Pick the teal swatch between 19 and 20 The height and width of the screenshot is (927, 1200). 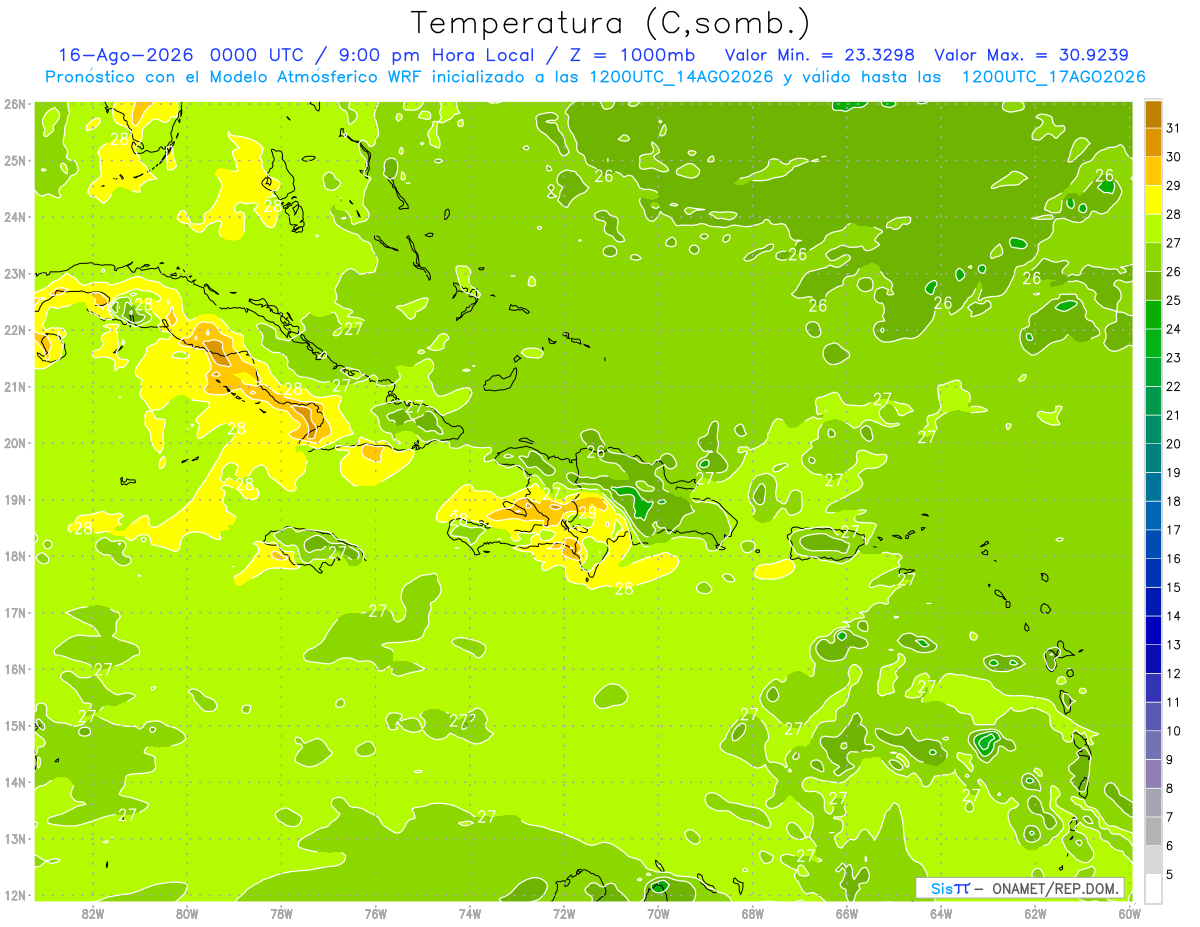click(1153, 458)
